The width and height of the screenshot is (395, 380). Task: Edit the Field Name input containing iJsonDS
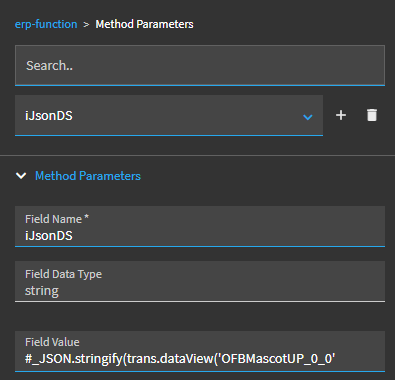pyautogui.click(x=200, y=227)
